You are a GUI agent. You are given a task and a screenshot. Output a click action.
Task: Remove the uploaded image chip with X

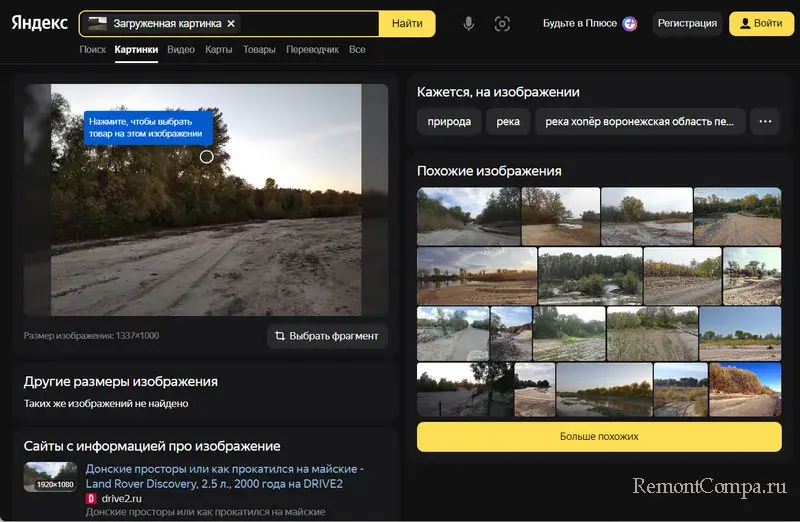[232, 23]
